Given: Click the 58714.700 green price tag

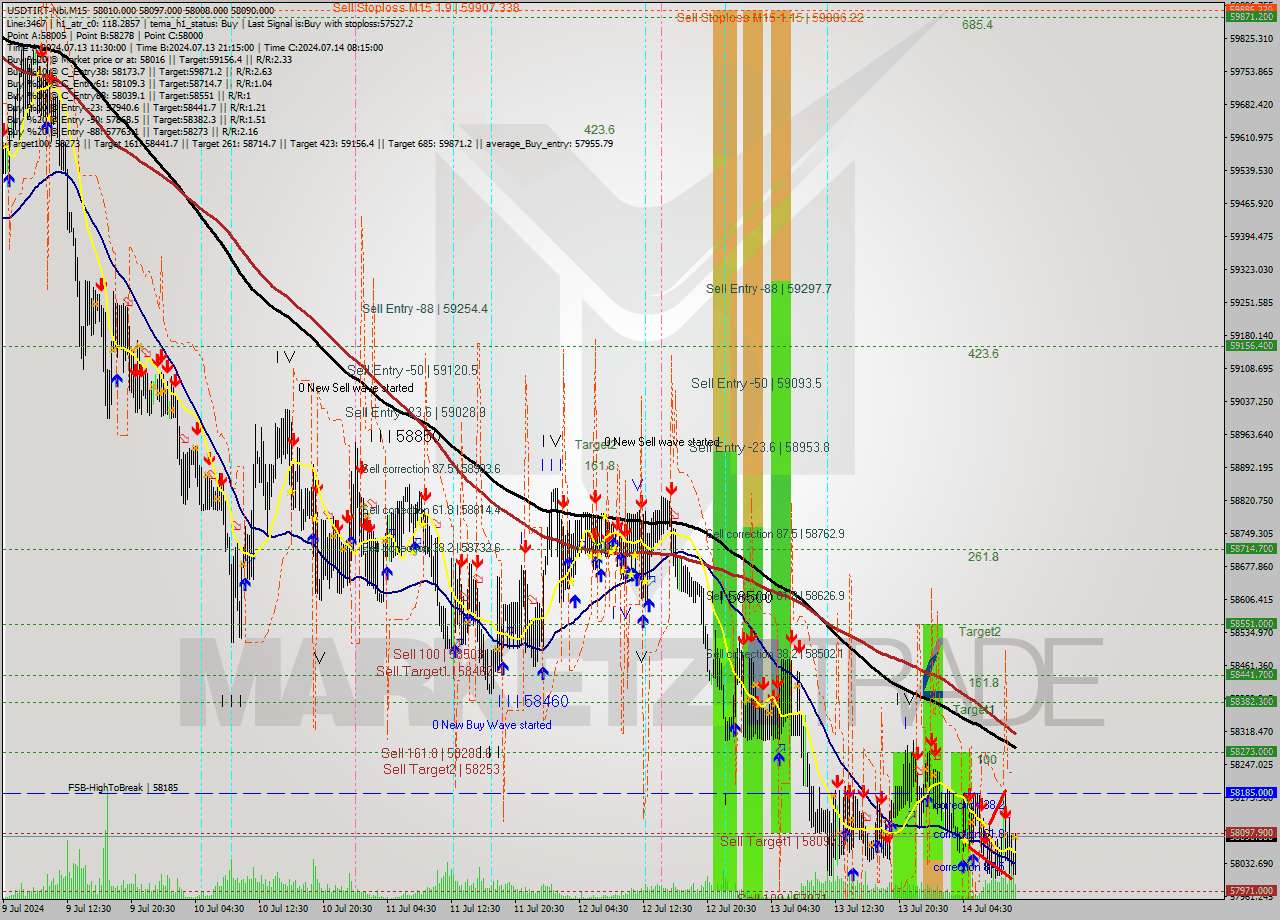Looking at the screenshot, I should 1251,548.
